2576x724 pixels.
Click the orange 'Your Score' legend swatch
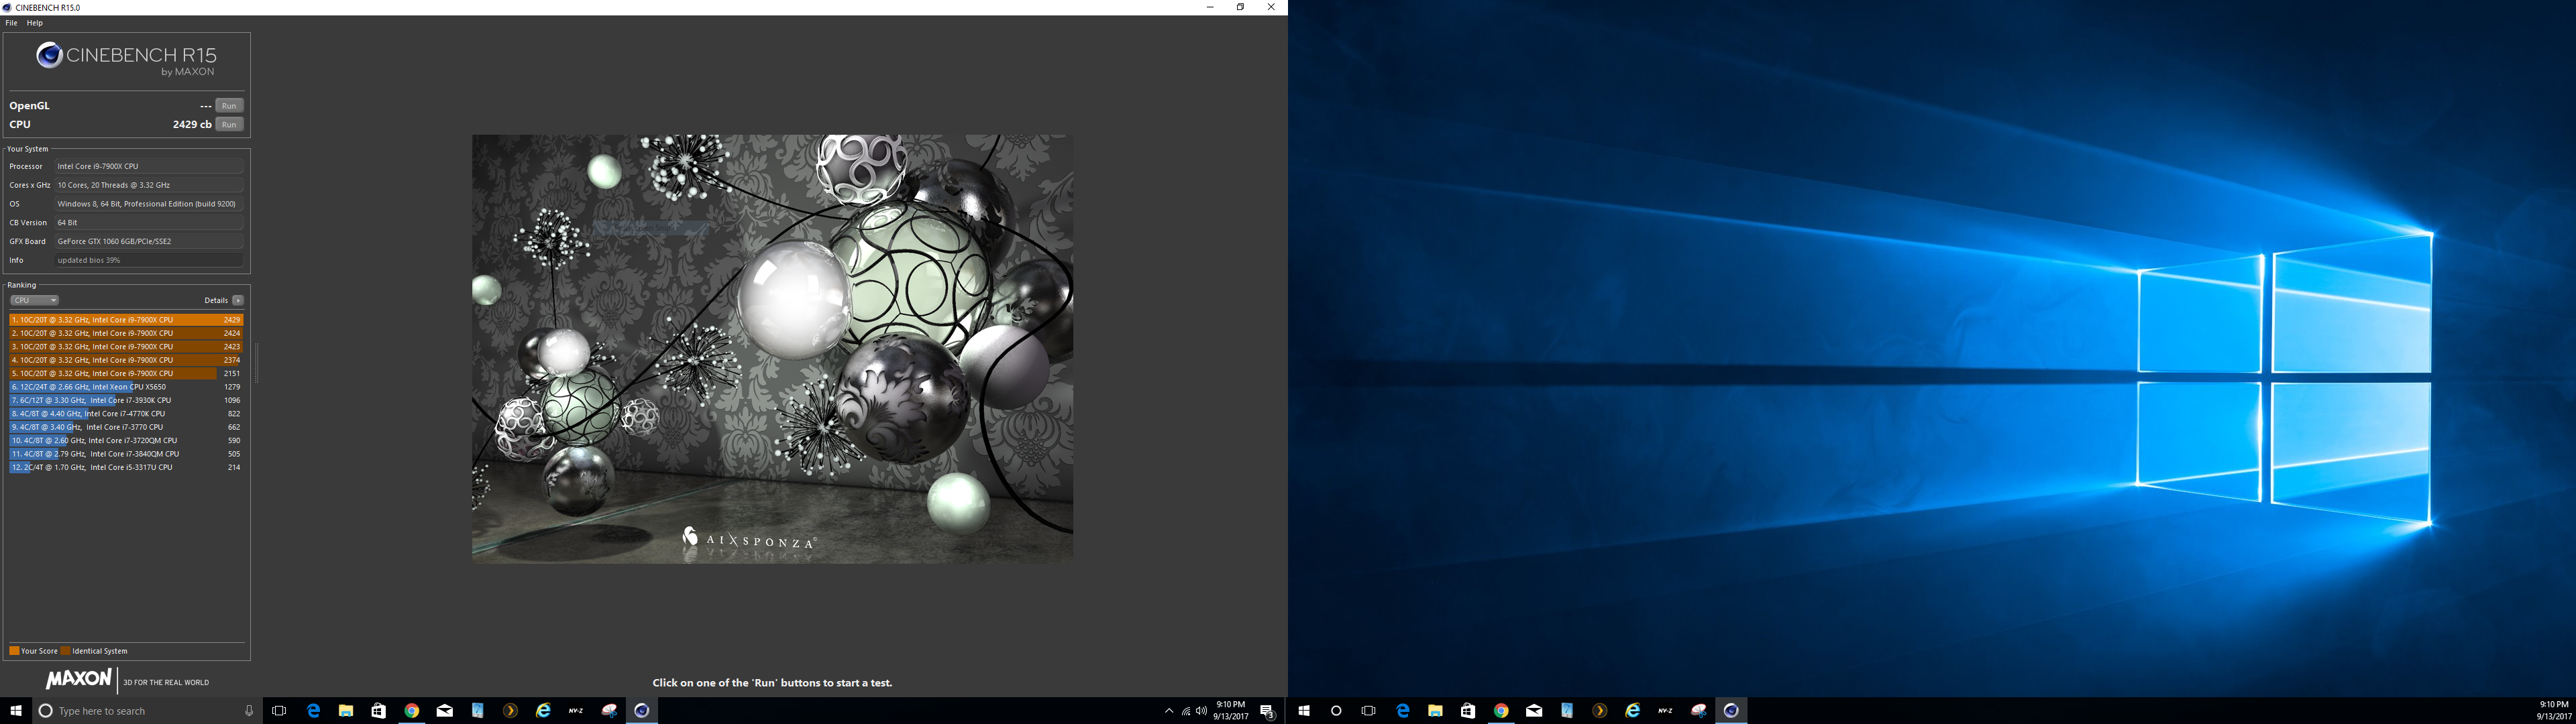coord(14,651)
